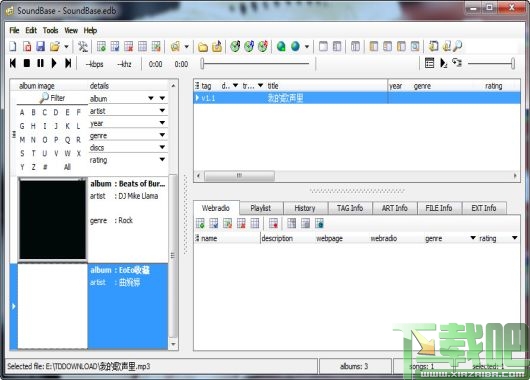Click the play-mode arrow icon beside playlist icon
This screenshot has height=380, width=530.
point(443,63)
